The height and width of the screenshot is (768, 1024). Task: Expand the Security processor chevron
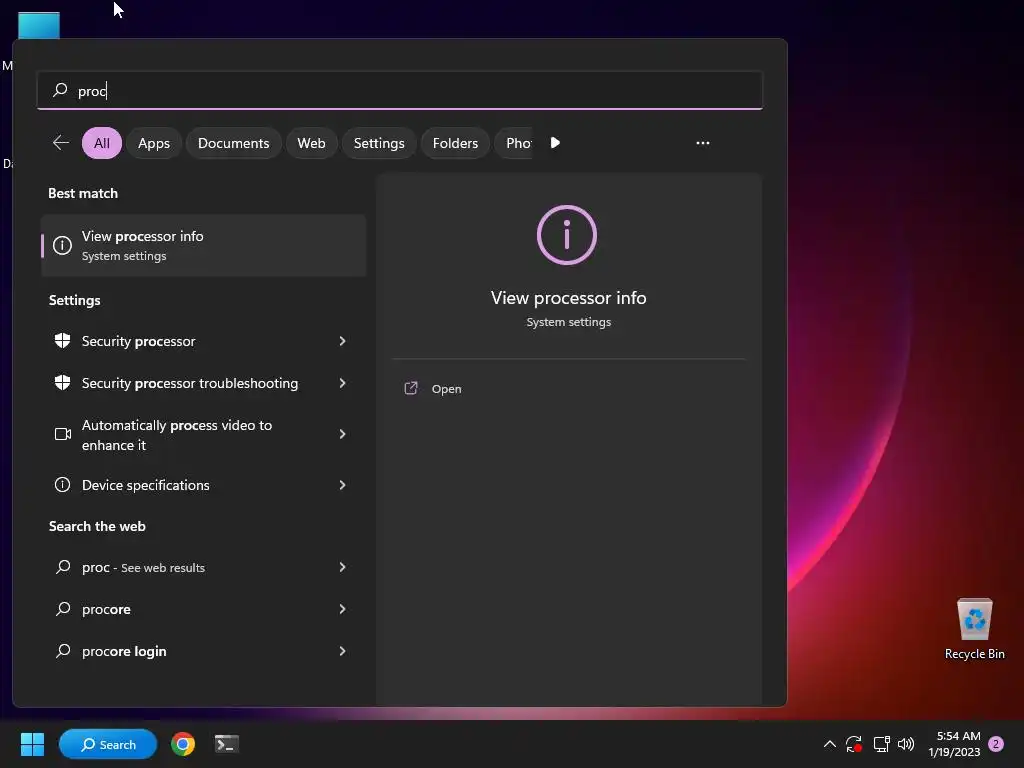click(x=342, y=341)
